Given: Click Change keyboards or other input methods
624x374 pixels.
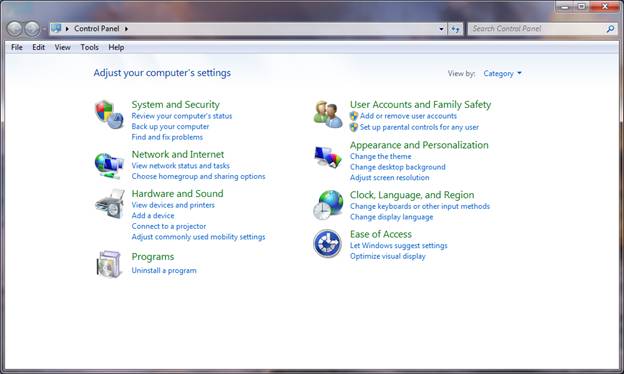Looking at the screenshot, I should click(420, 206).
